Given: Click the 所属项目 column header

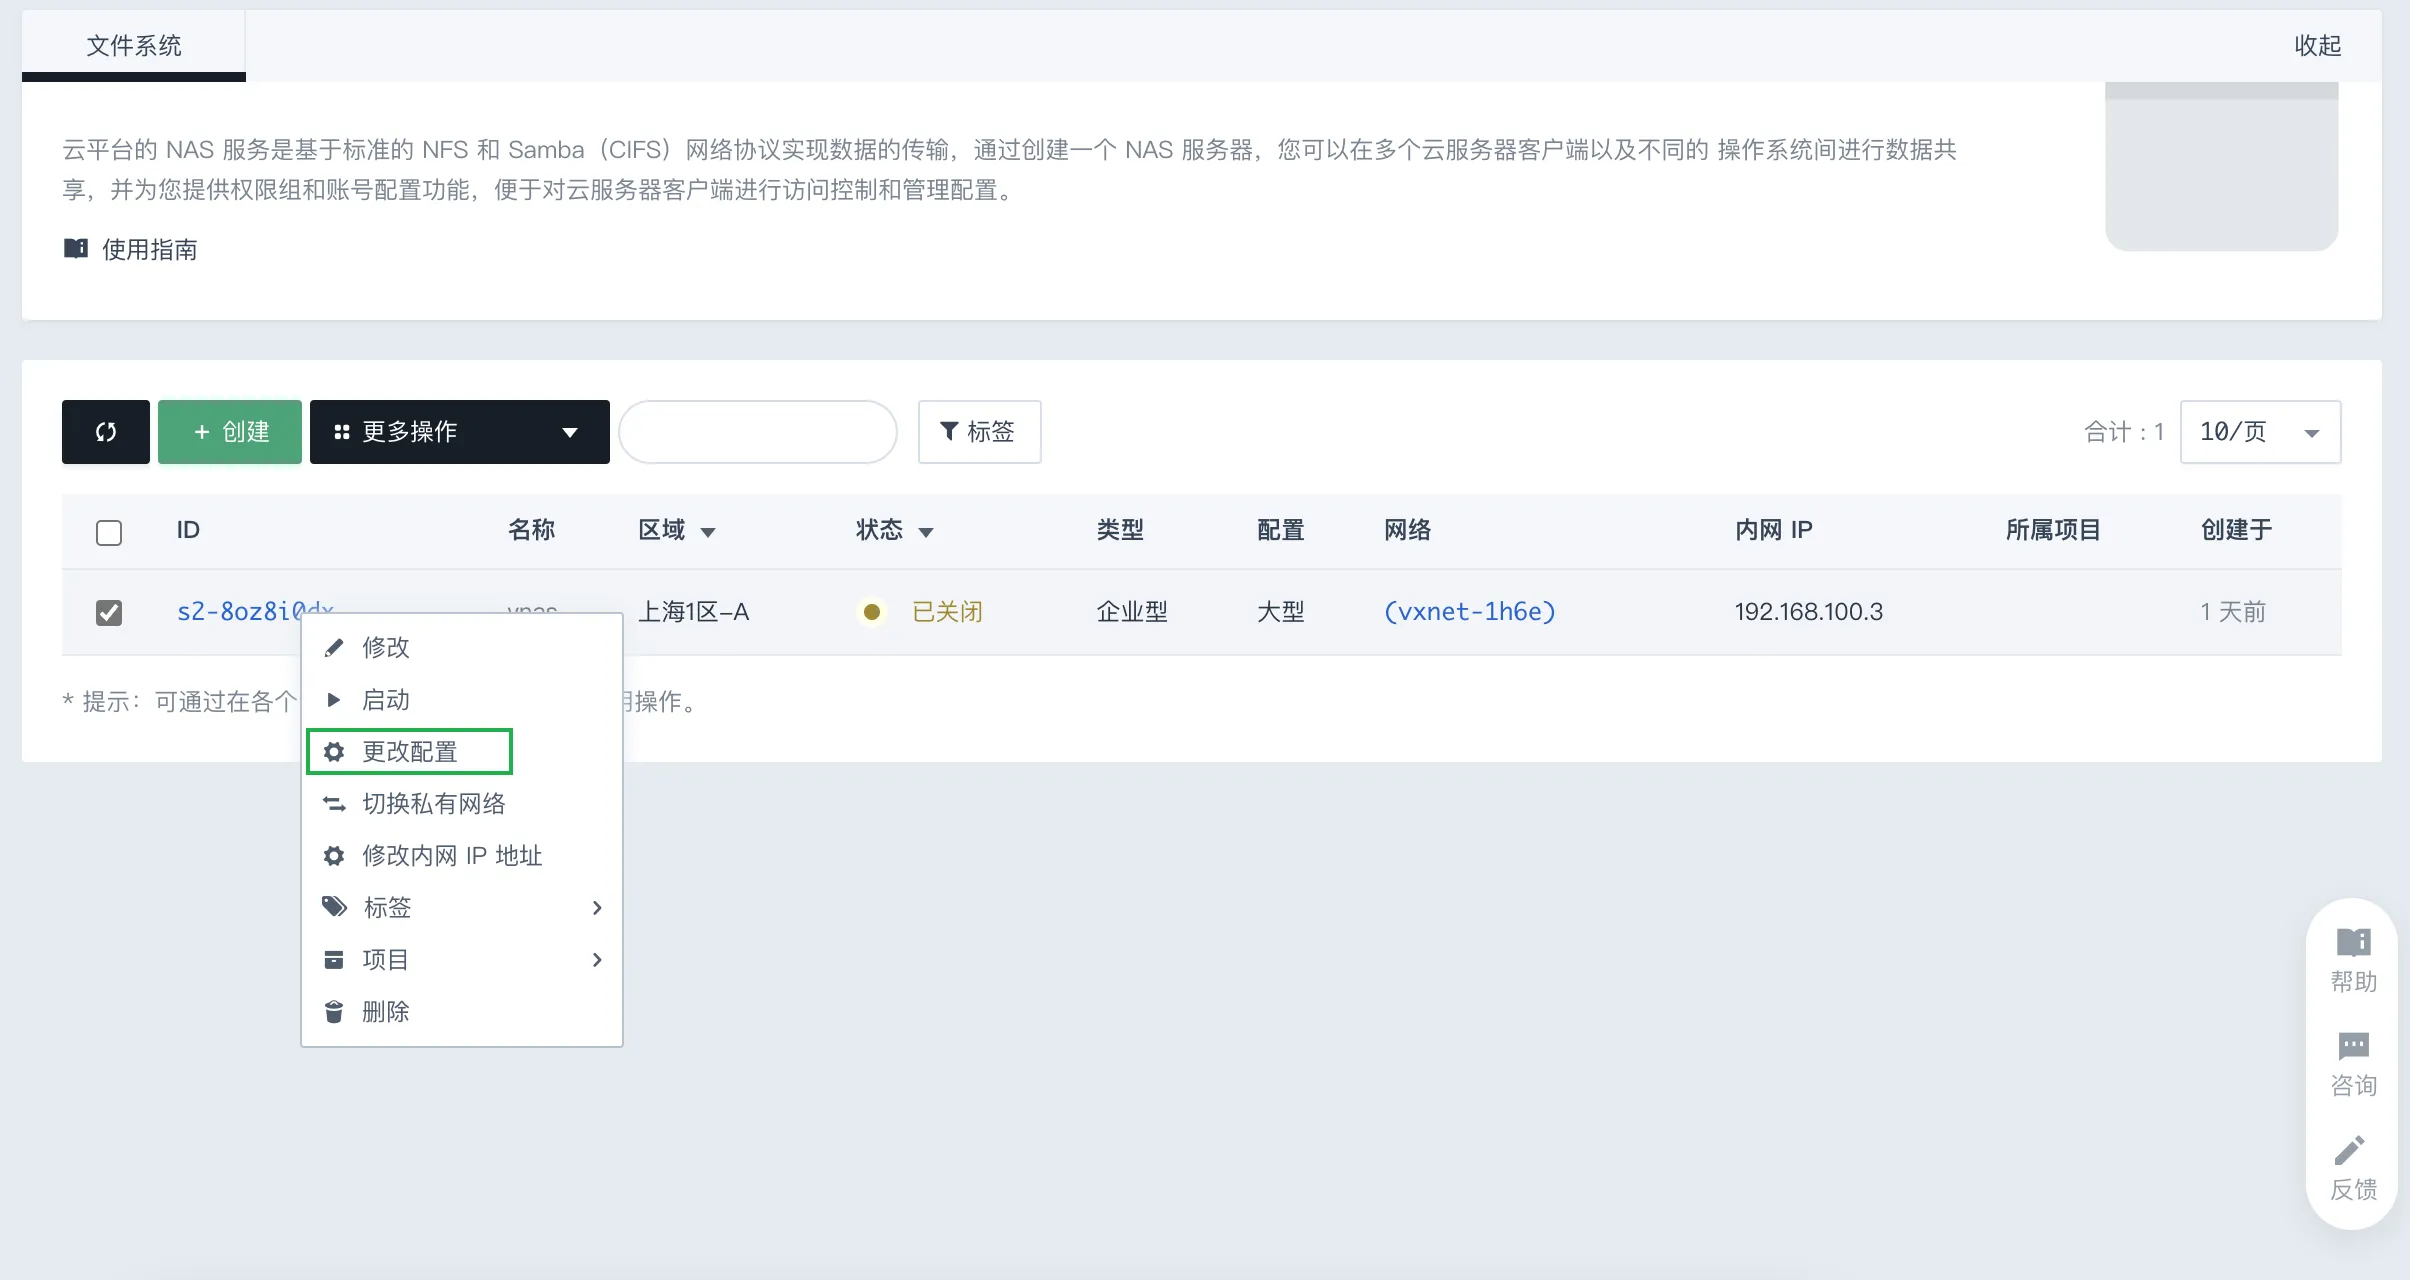Looking at the screenshot, I should click(x=2052, y=530).
